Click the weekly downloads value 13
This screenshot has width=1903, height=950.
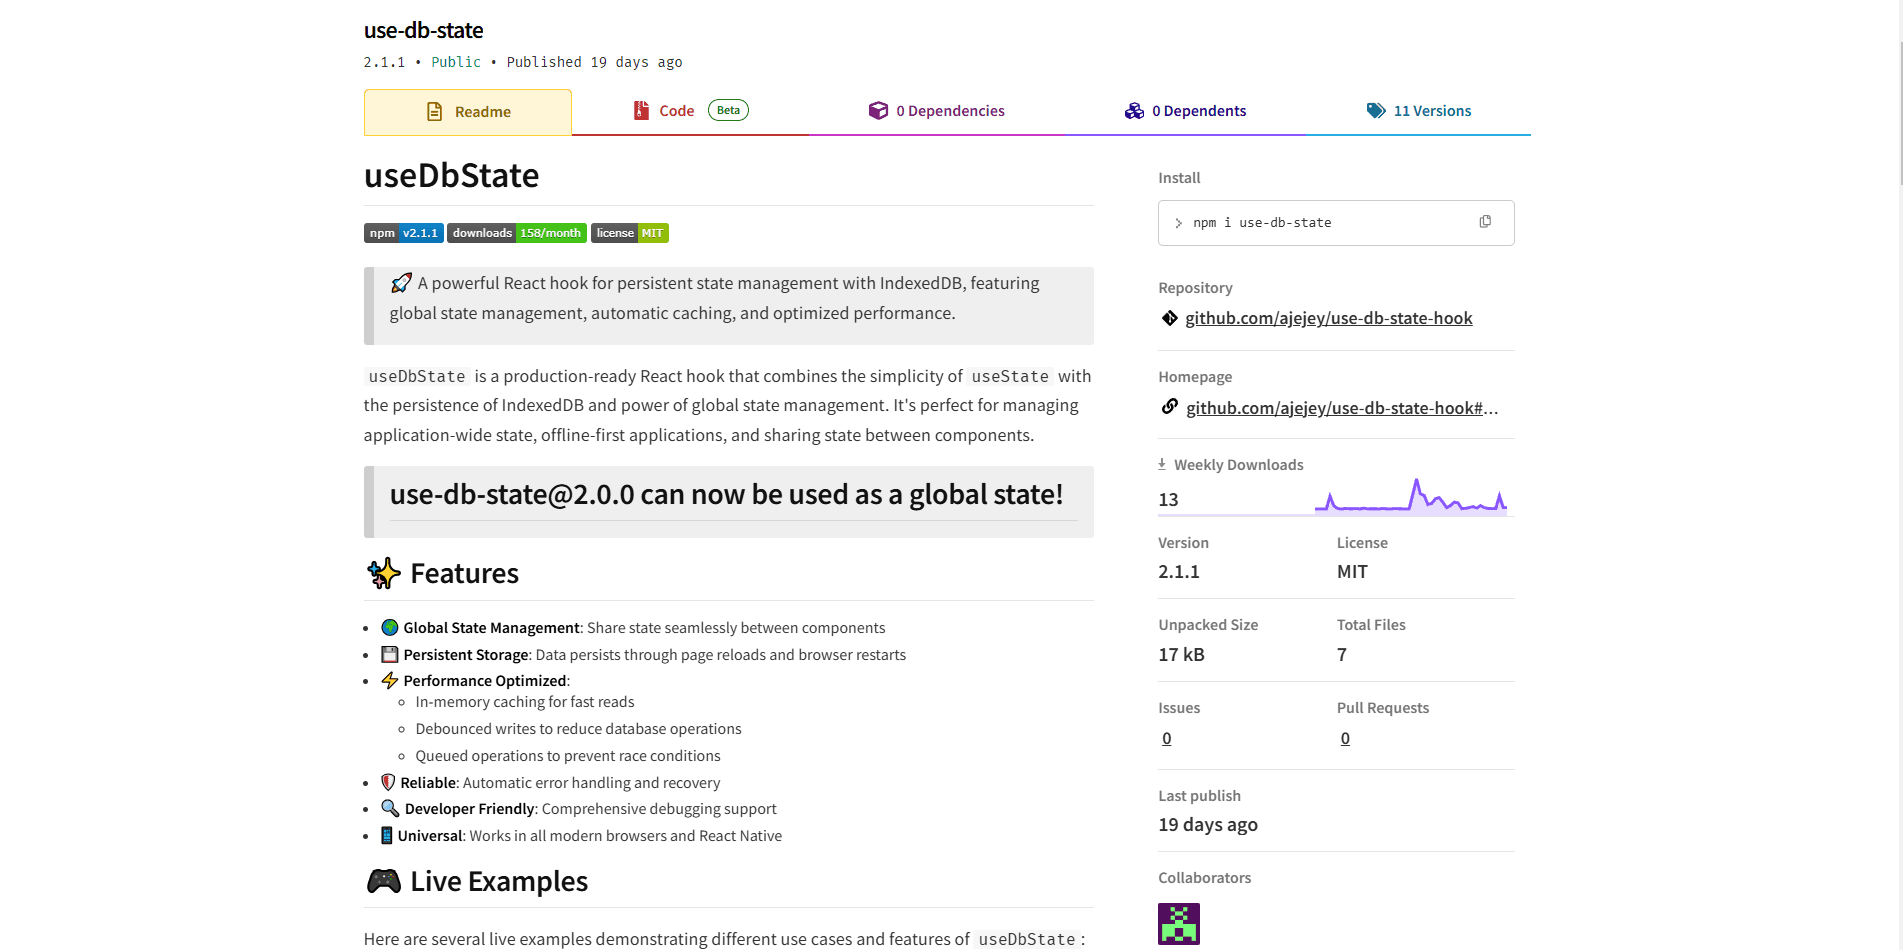(1168, 499)
